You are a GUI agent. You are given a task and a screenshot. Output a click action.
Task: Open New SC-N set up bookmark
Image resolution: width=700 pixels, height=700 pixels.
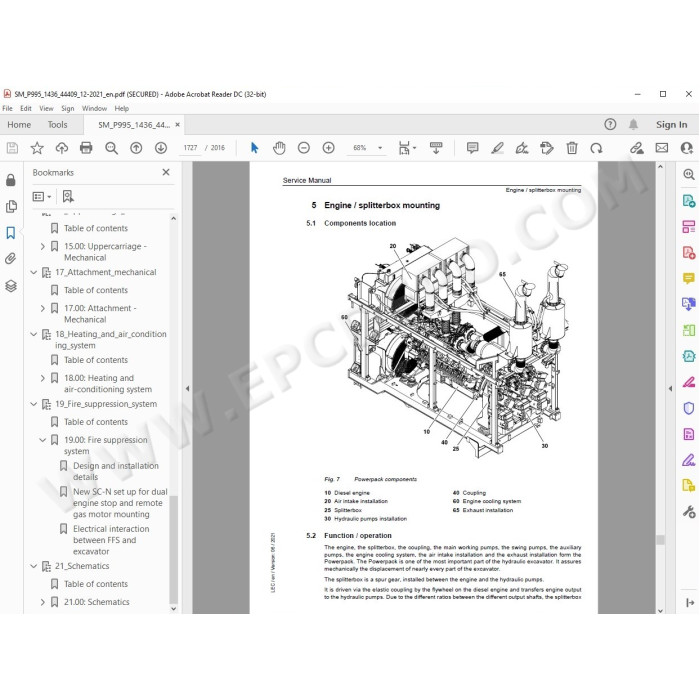[120, 503]
